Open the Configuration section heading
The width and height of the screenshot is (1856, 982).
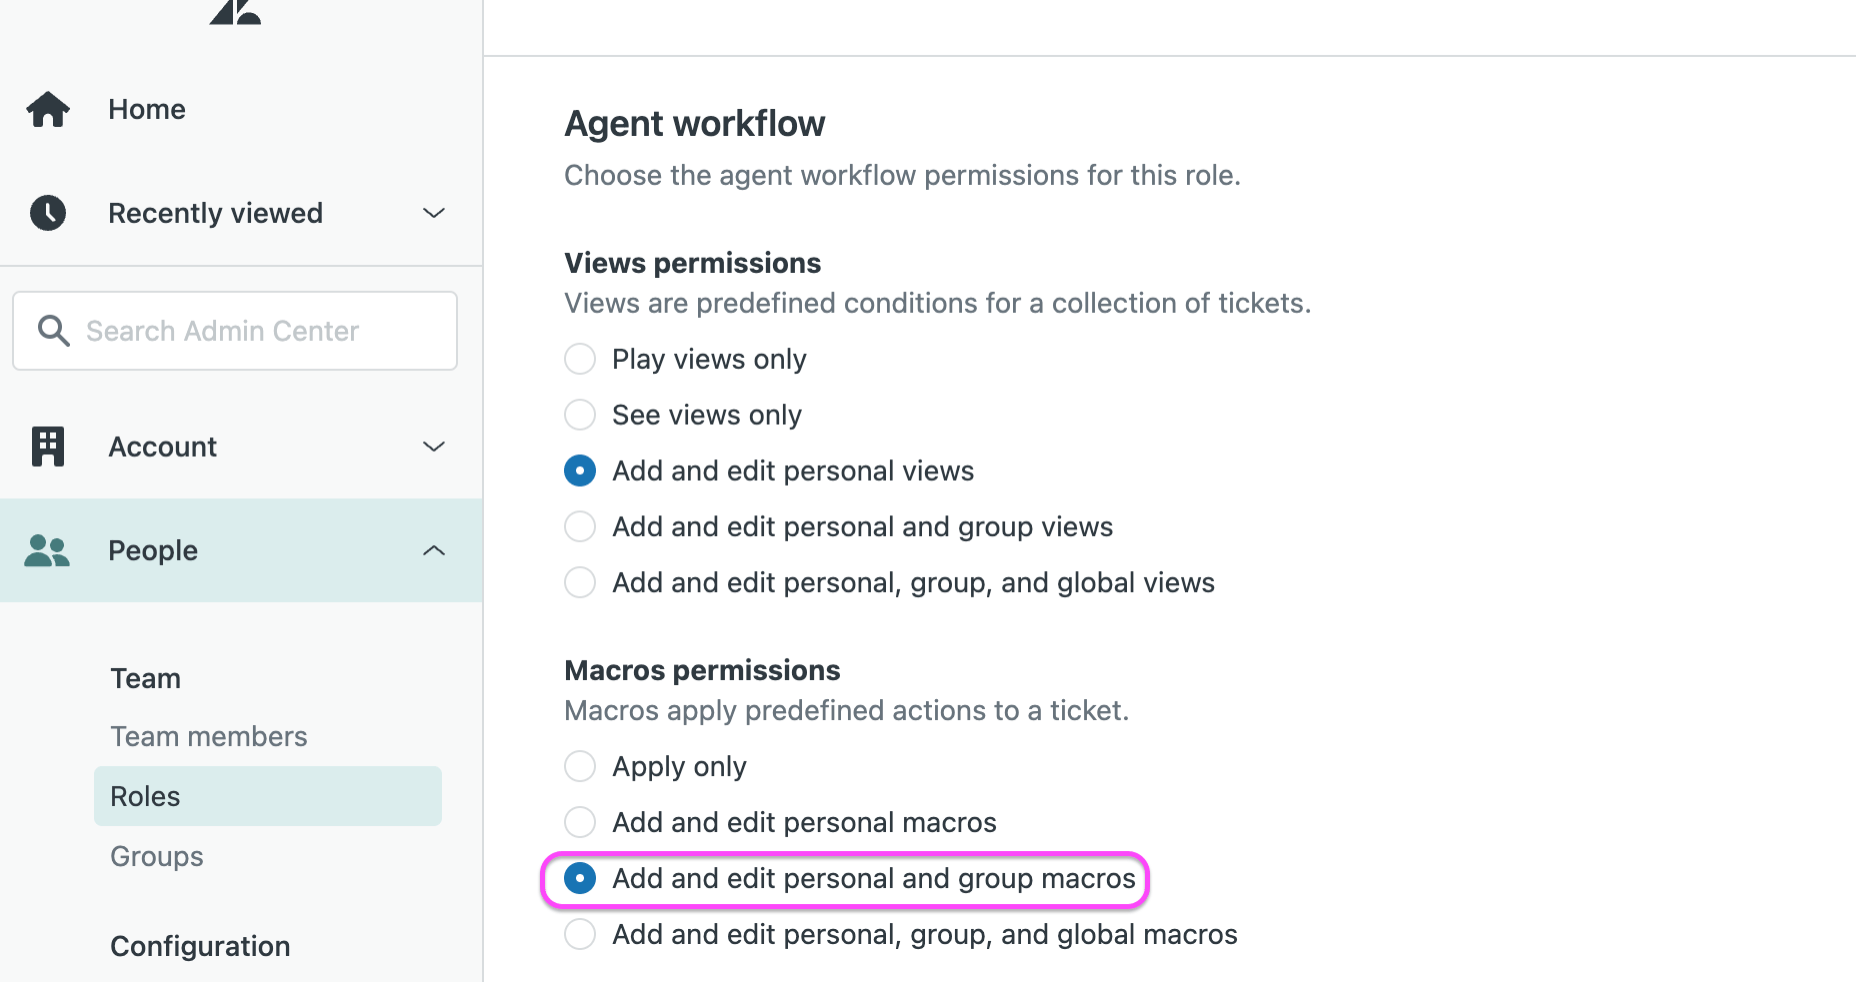(x=199, y=945)
